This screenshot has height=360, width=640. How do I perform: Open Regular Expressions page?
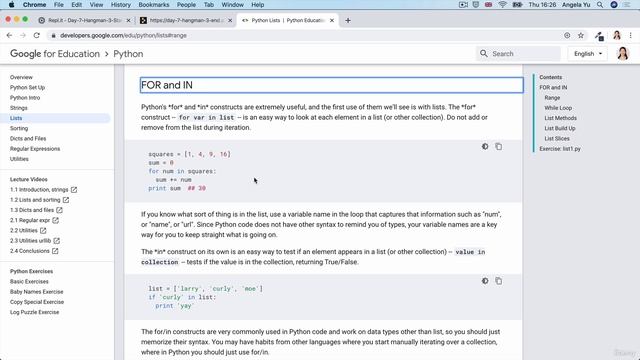(35, 149)
